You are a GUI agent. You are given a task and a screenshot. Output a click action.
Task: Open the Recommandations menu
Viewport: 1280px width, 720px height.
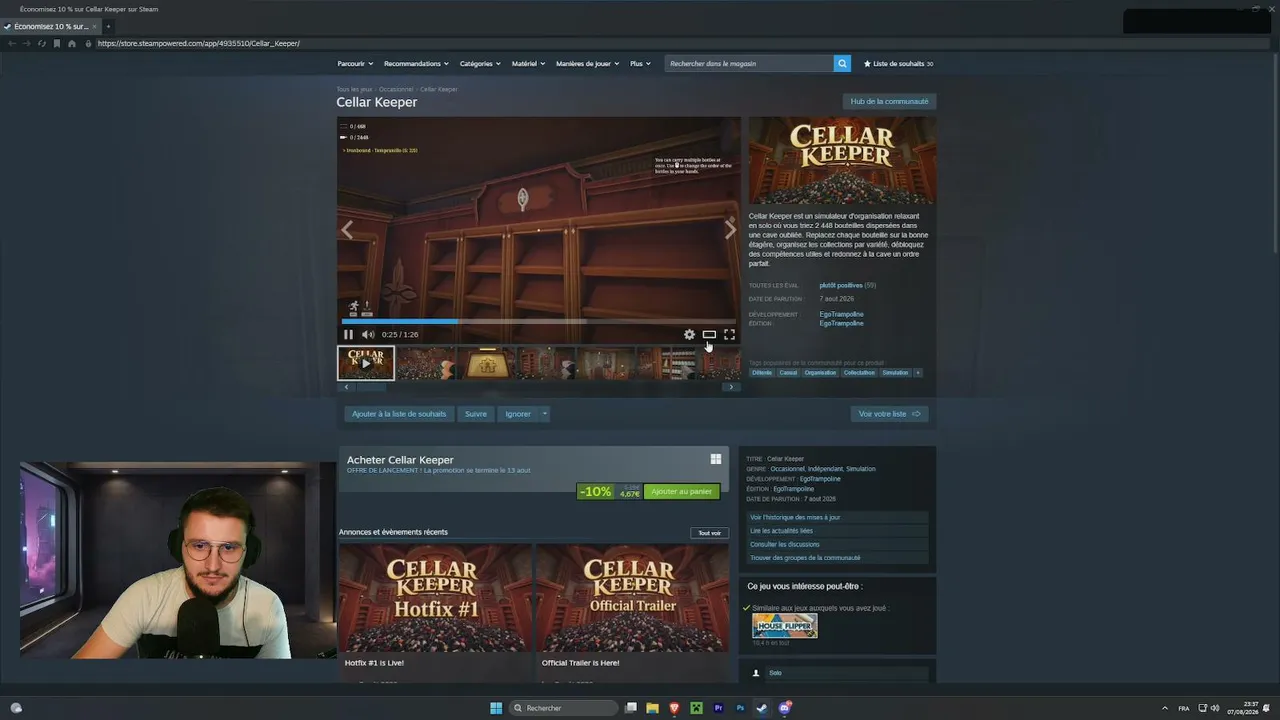coord(416,64)
